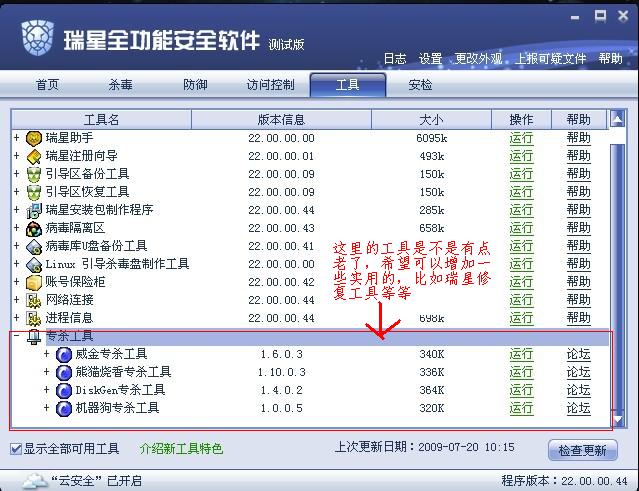Toggle 显示全部可用工具 checkbox
The width and height of the screenshot is (639, 491).
point(16,449)
